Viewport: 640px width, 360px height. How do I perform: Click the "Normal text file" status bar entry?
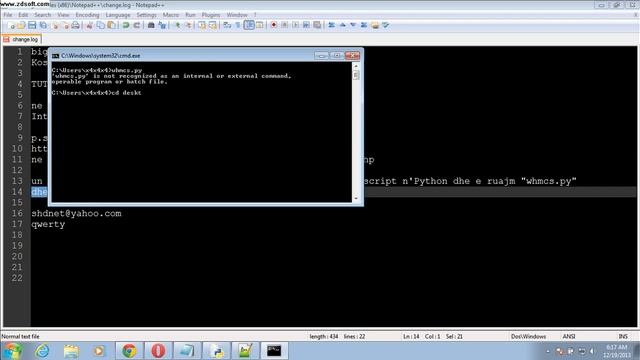pyautogui.click(x=20, y=336)
